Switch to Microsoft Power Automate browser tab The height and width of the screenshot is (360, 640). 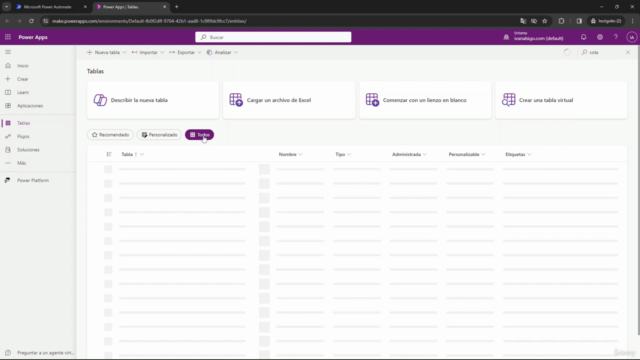[x=51, y=7]
